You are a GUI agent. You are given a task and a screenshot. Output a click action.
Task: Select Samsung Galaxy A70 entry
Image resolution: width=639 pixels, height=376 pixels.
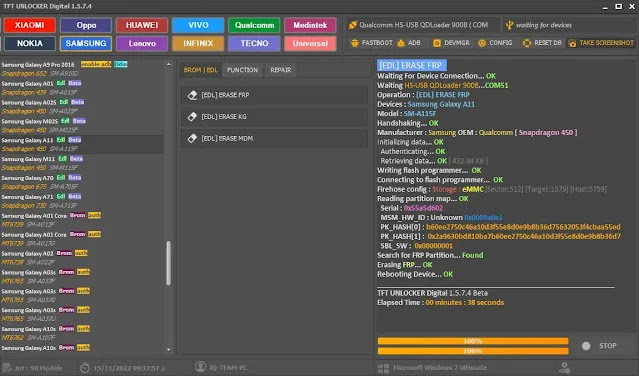82,183
